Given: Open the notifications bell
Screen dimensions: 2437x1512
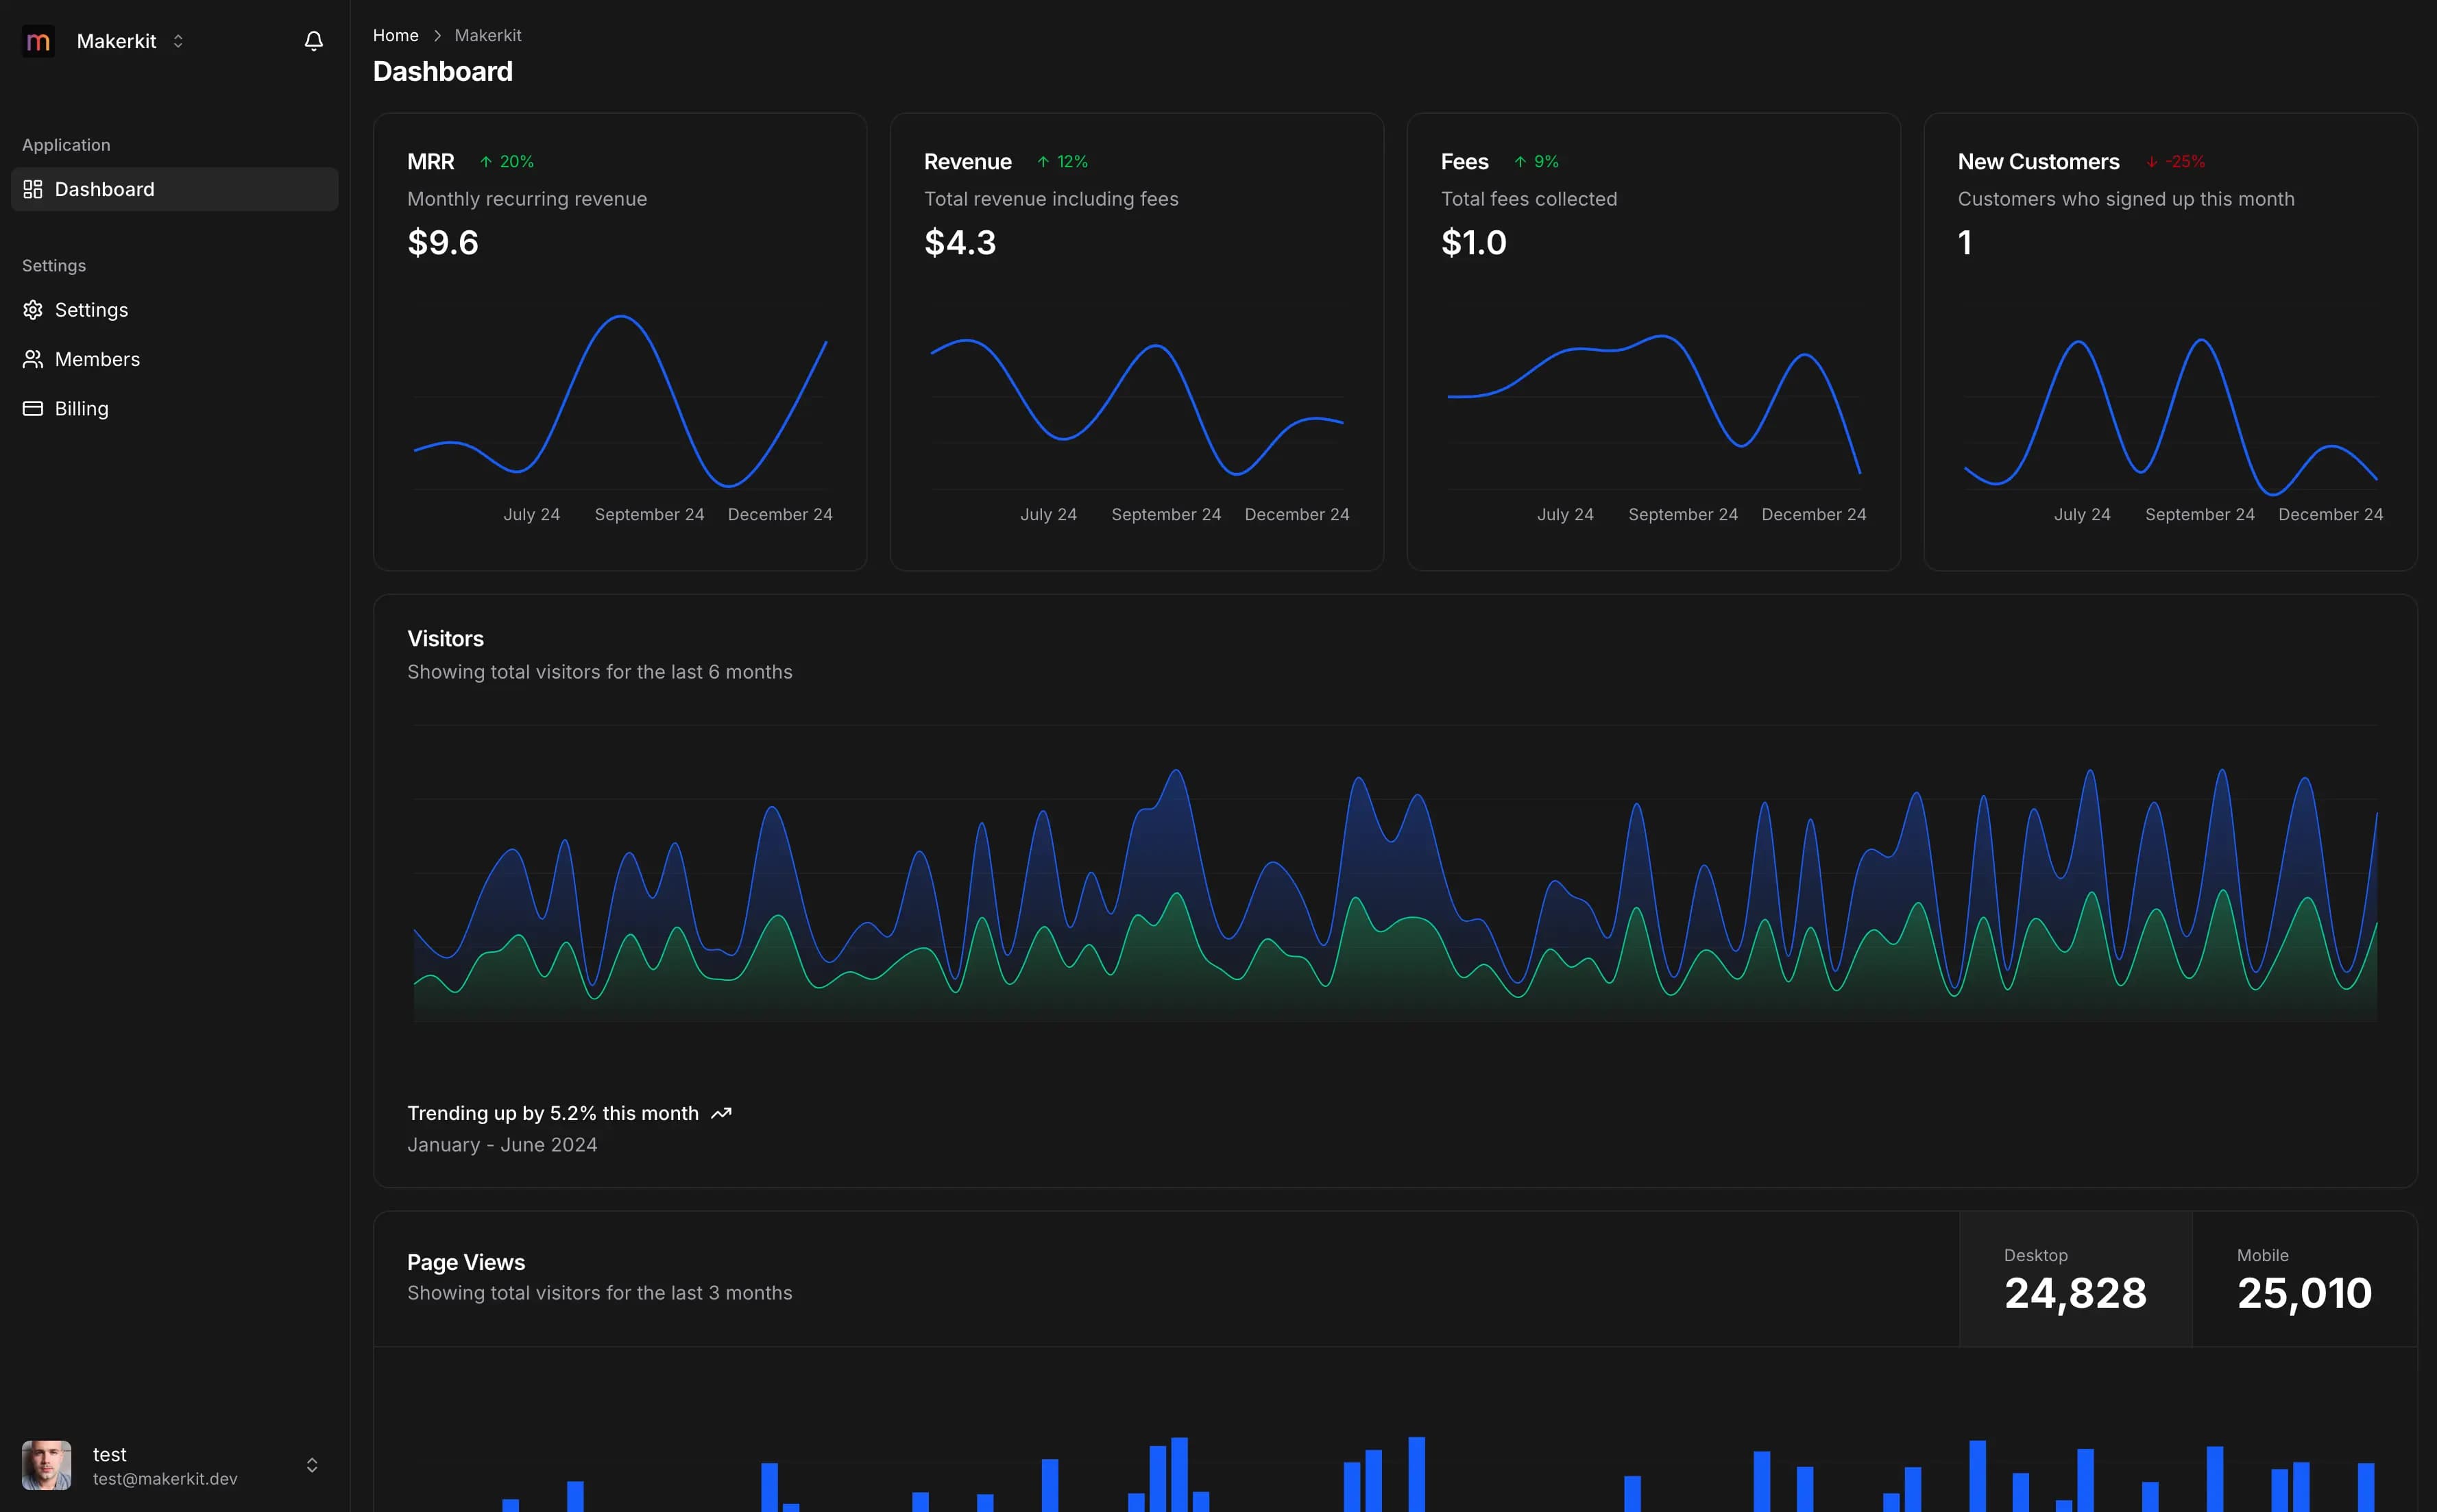Looking at the screenshot, I should click(312, 41).
